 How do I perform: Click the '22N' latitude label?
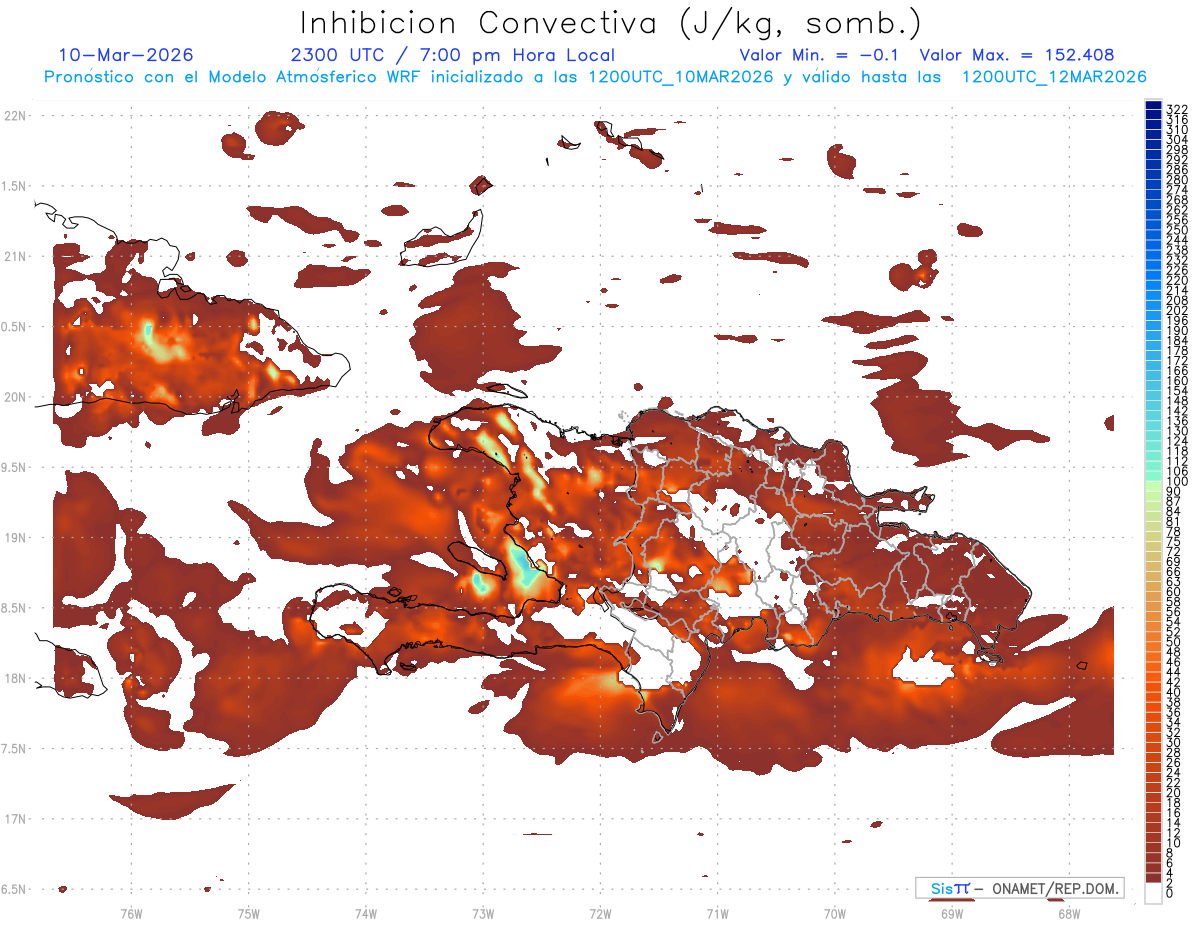[x=15, y=116]
